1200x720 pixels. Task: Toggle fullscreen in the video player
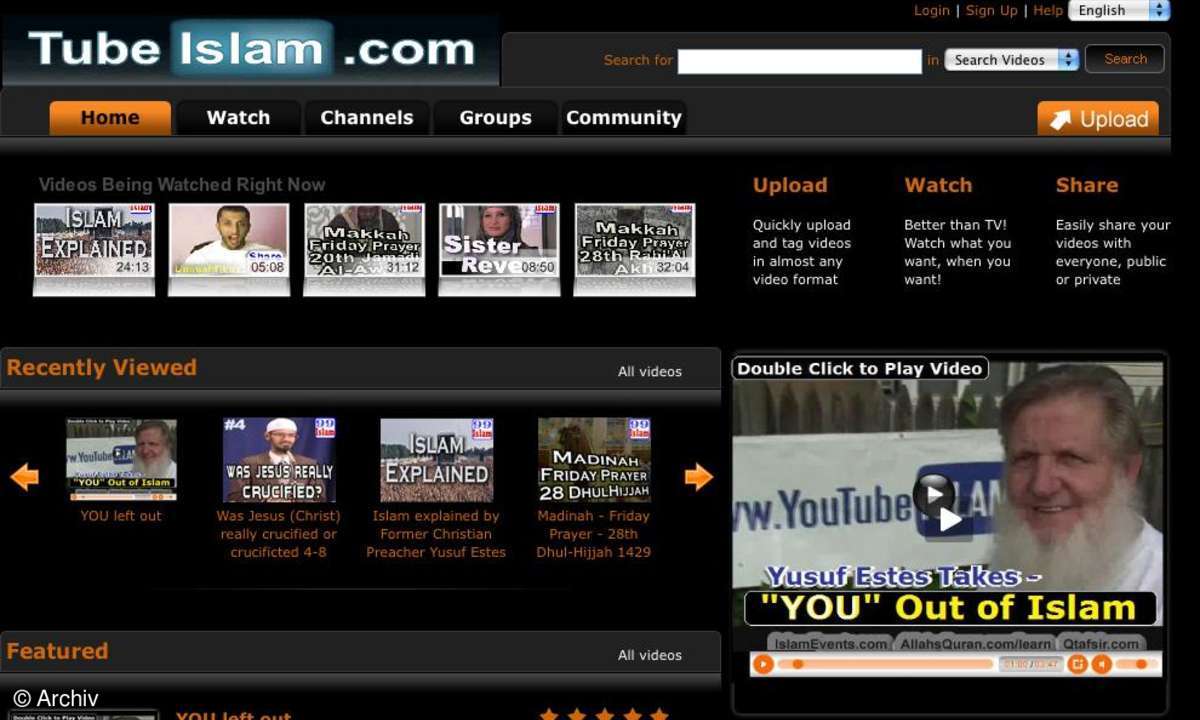tap(1077, 664)
